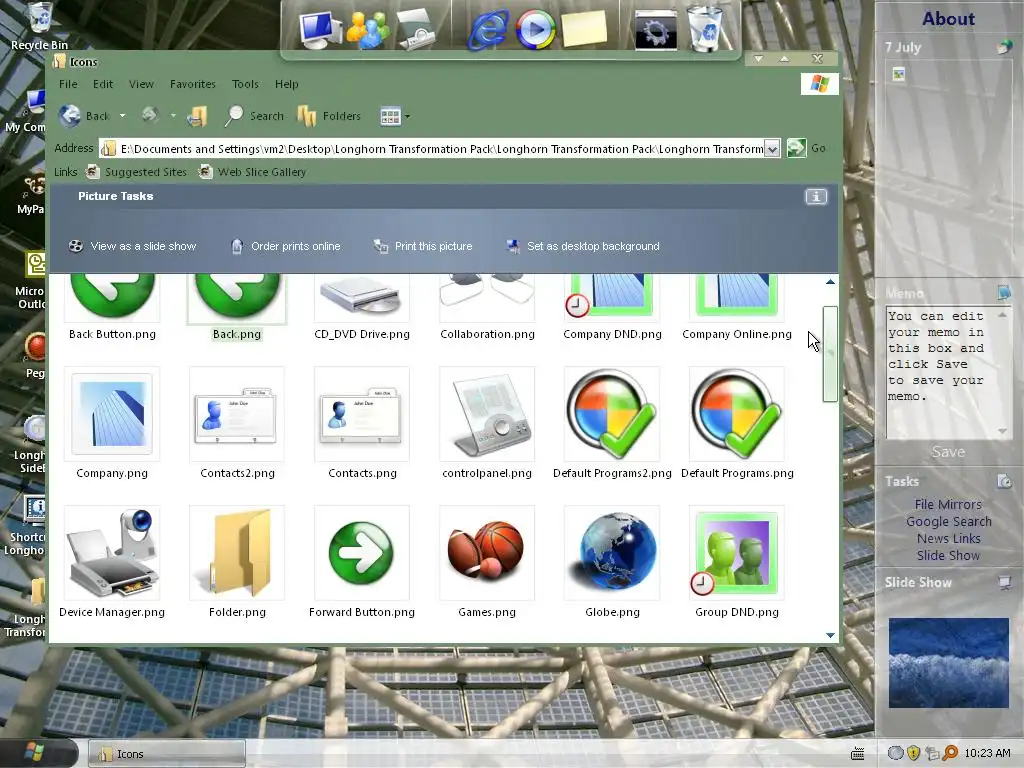Viewport: 1024px width, 768px height.
Task: Select the Contacts2.png file
Action: 237,423
